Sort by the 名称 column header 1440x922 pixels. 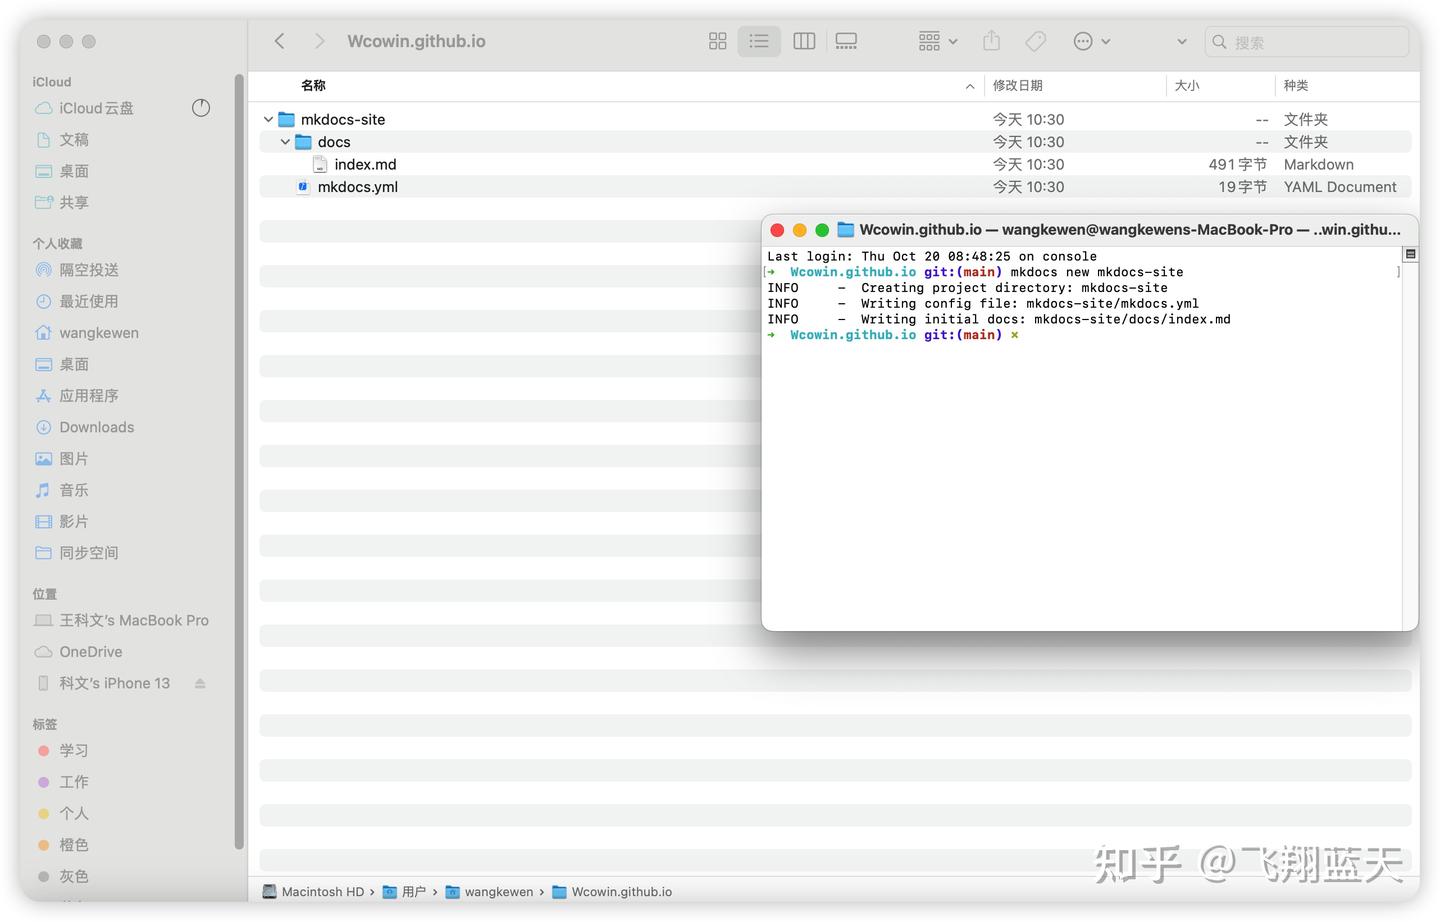pyautogui.click(x=313, y=86)
